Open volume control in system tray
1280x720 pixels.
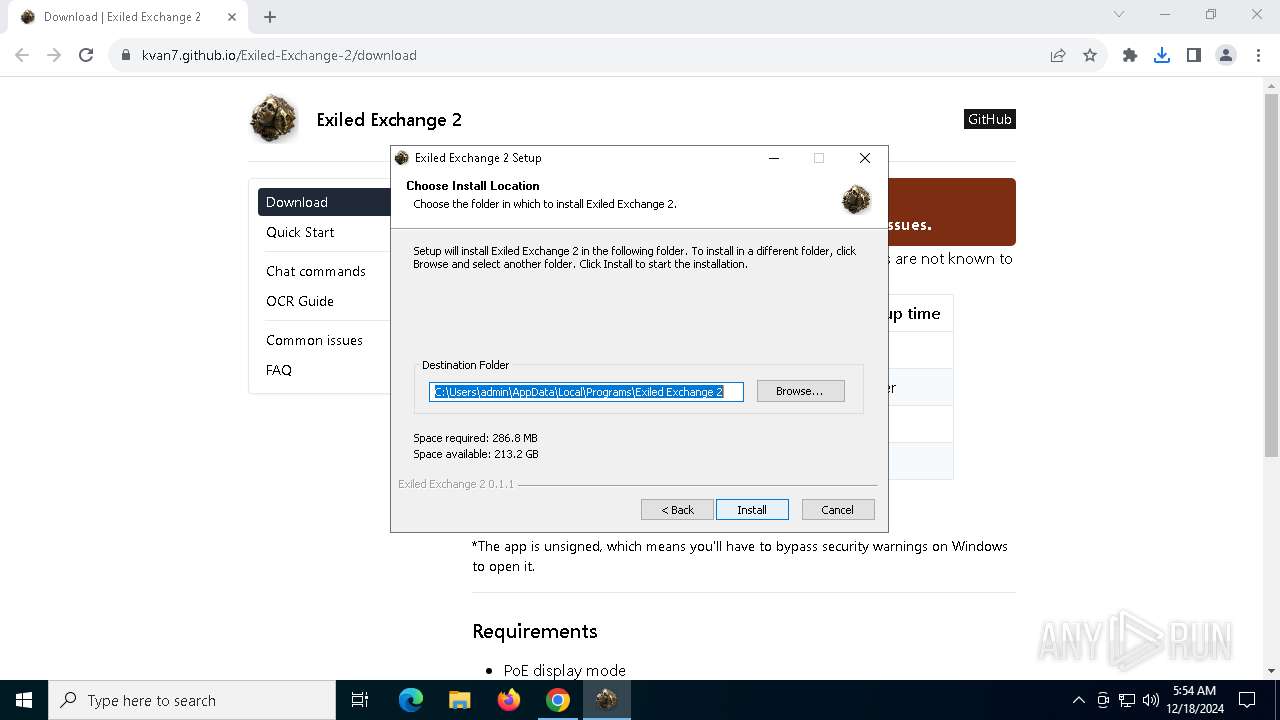(x=1151, y=700)
